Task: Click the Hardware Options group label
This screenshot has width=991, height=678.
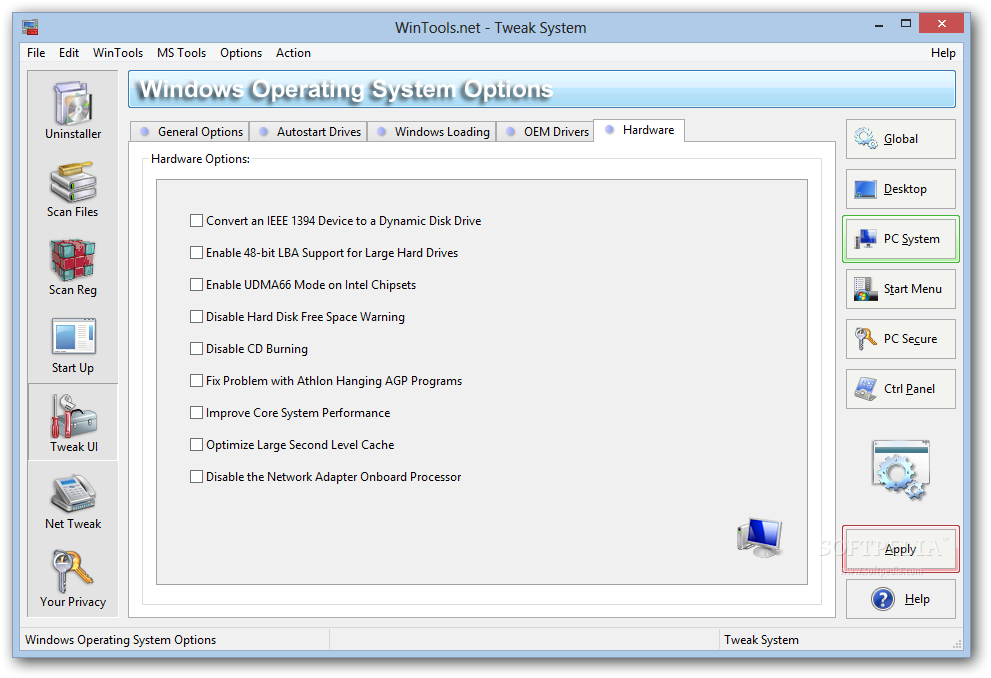Action: [200, 159]
